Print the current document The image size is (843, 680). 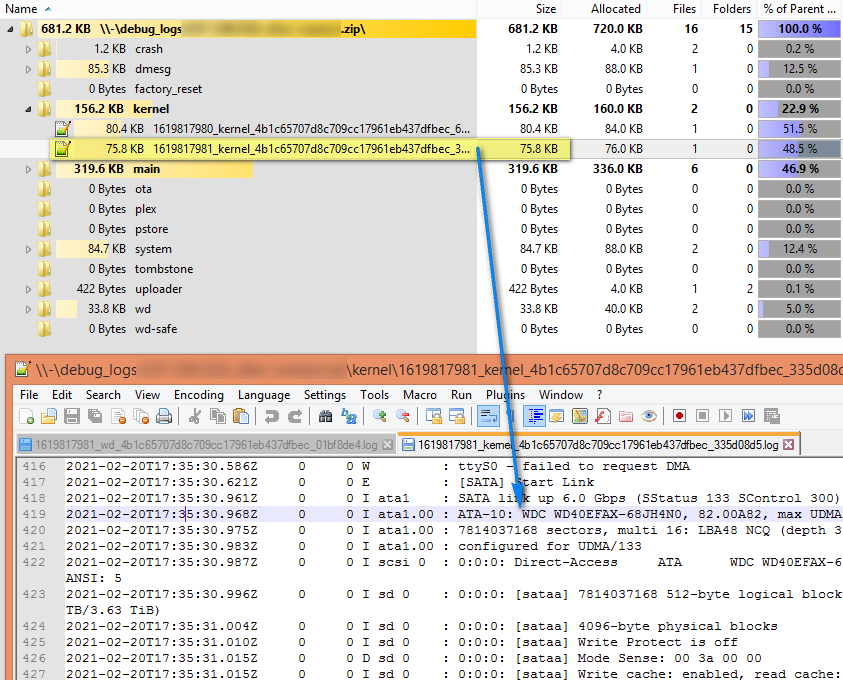pos(164,416)
